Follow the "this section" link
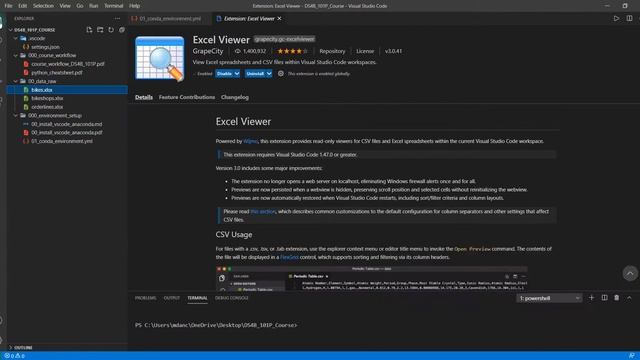The height and width of the screenshot is (360, 640). pyautogui.click(x=263, y=211)
